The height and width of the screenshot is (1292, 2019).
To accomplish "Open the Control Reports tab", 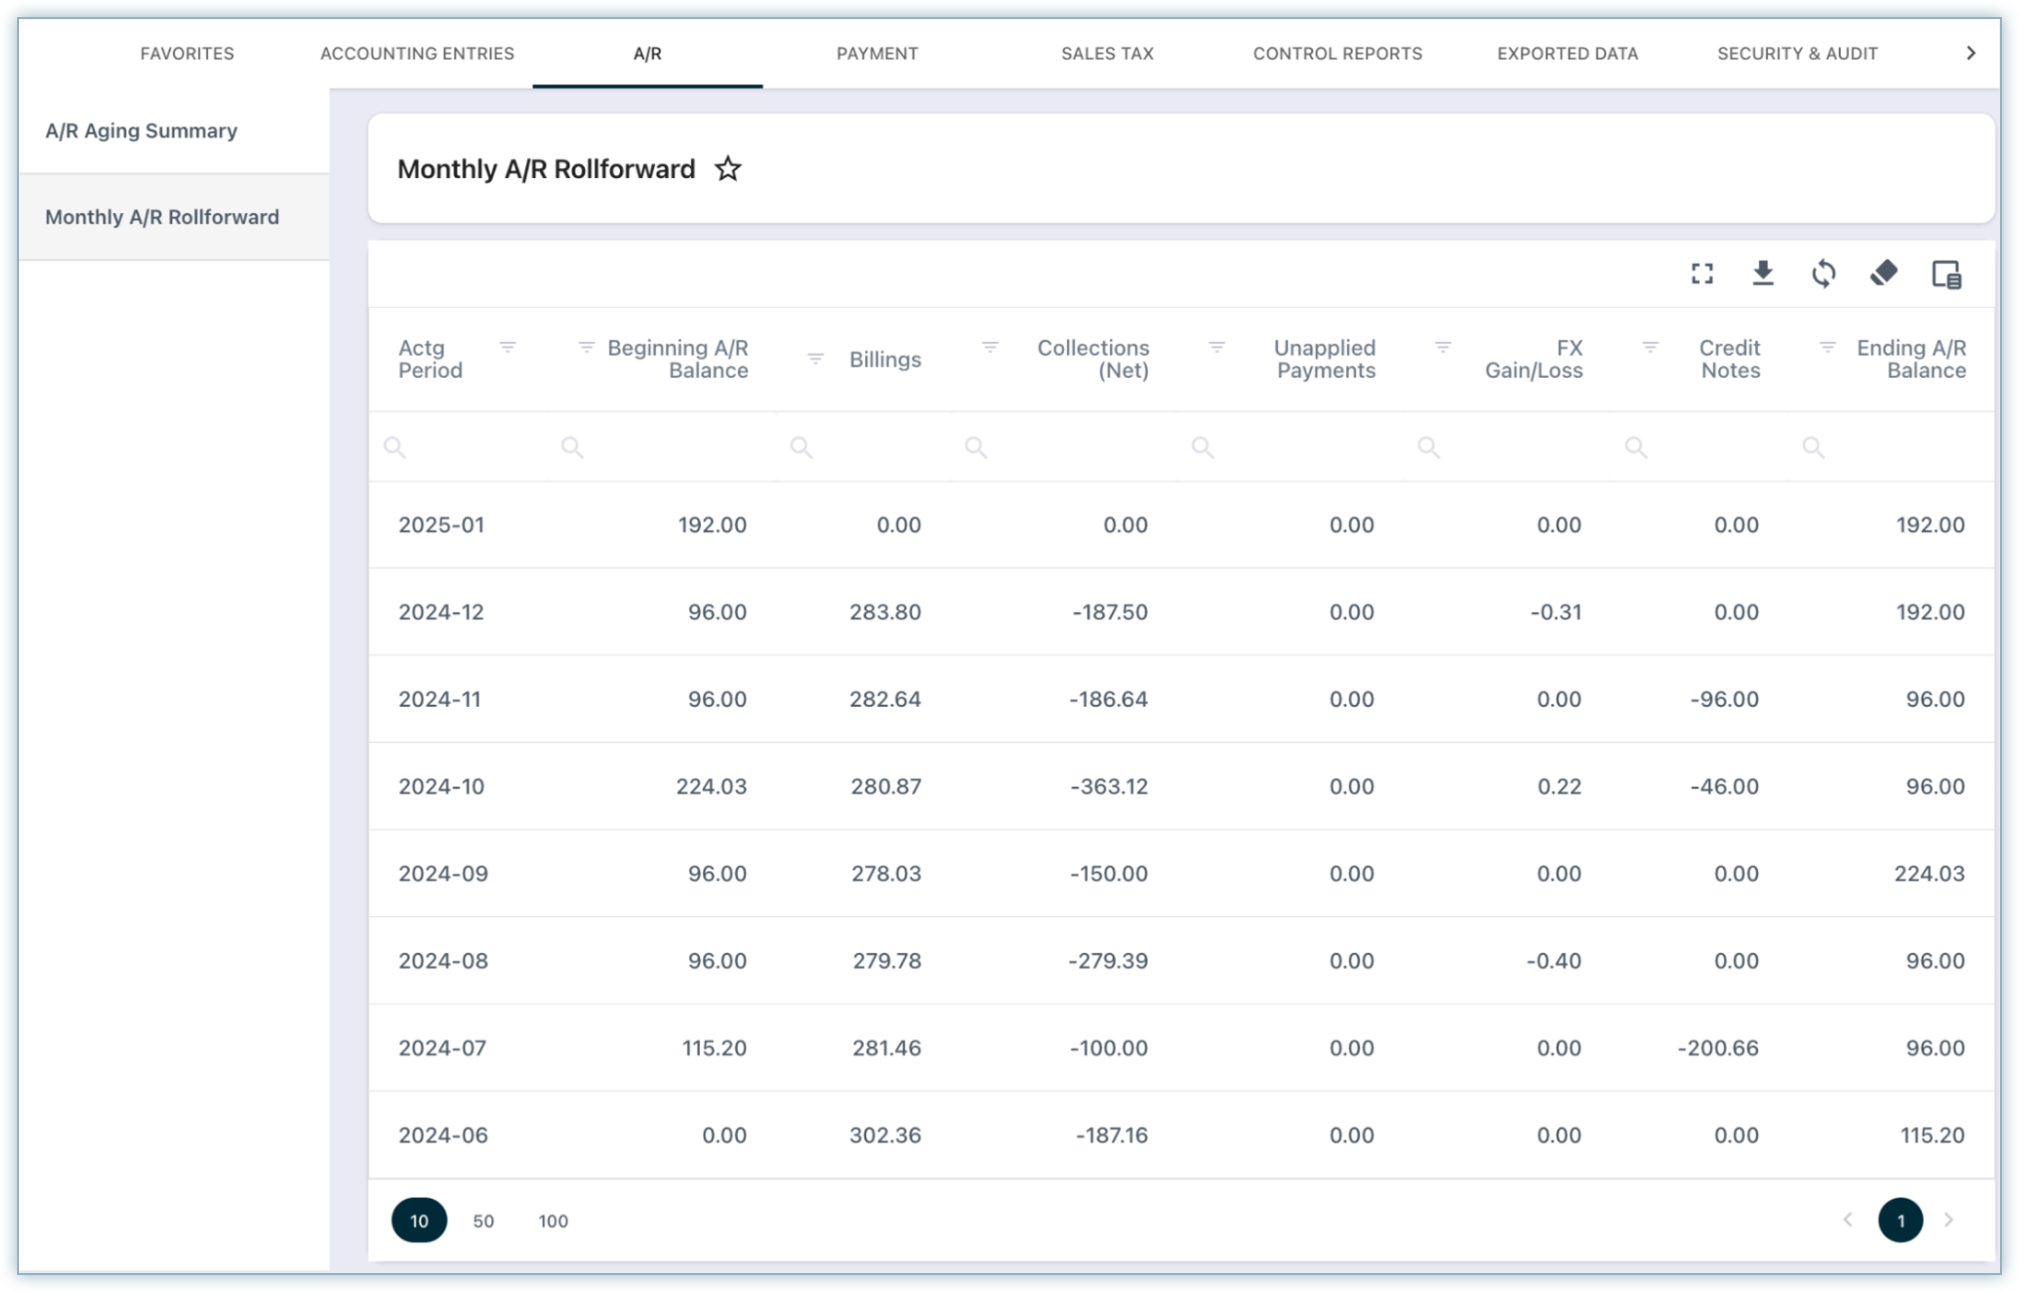I will tap(1337, 53).
